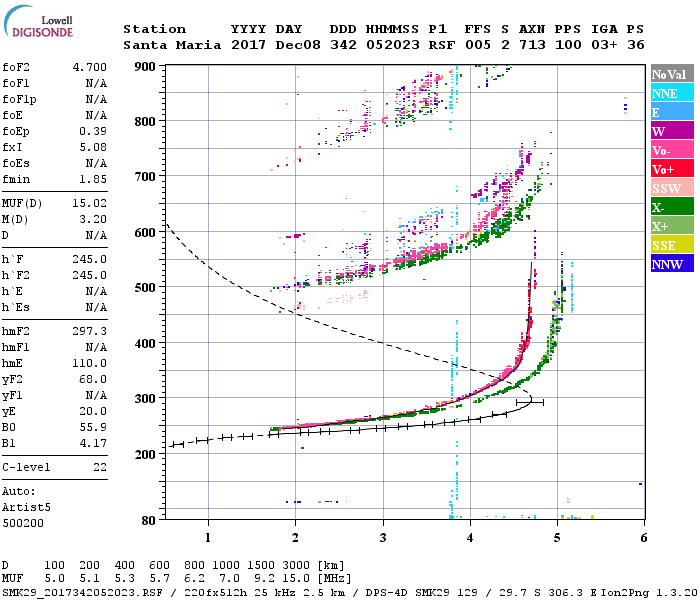Click the 052023 time header value
Viewport: 700px width, 600px height.
coord(393,45)
